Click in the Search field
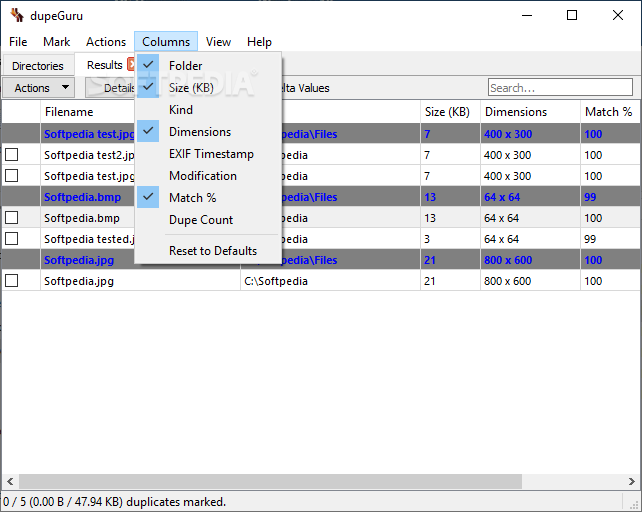 560,88
